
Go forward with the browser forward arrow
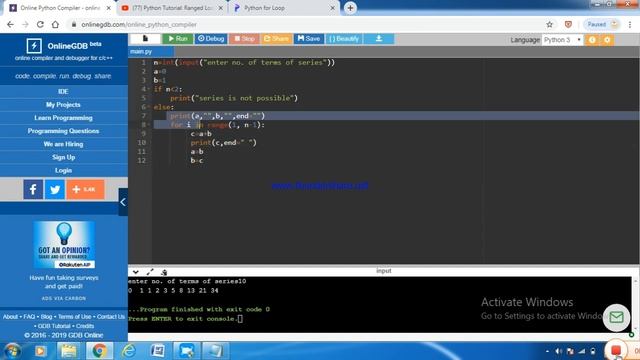click(25, 24)
